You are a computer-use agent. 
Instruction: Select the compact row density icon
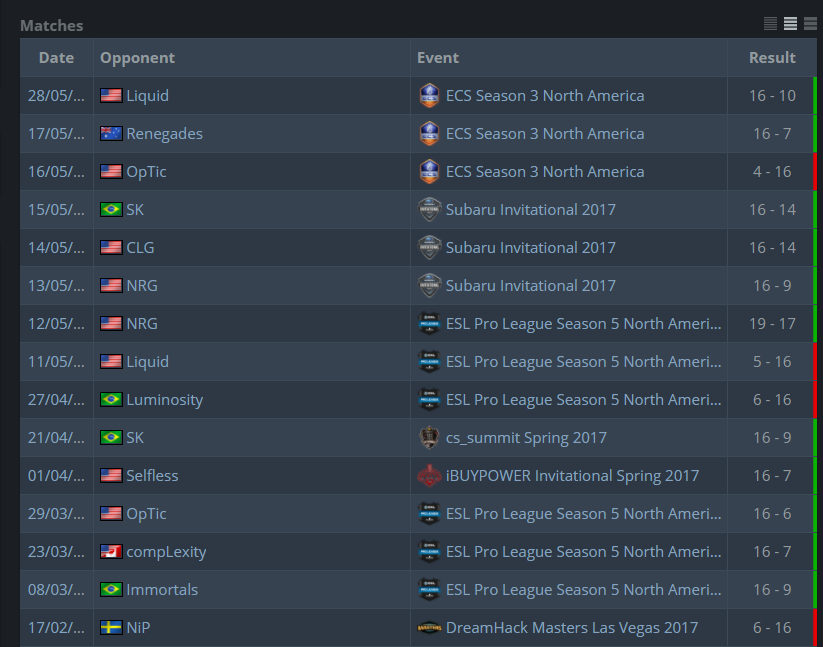click(770, 24)
